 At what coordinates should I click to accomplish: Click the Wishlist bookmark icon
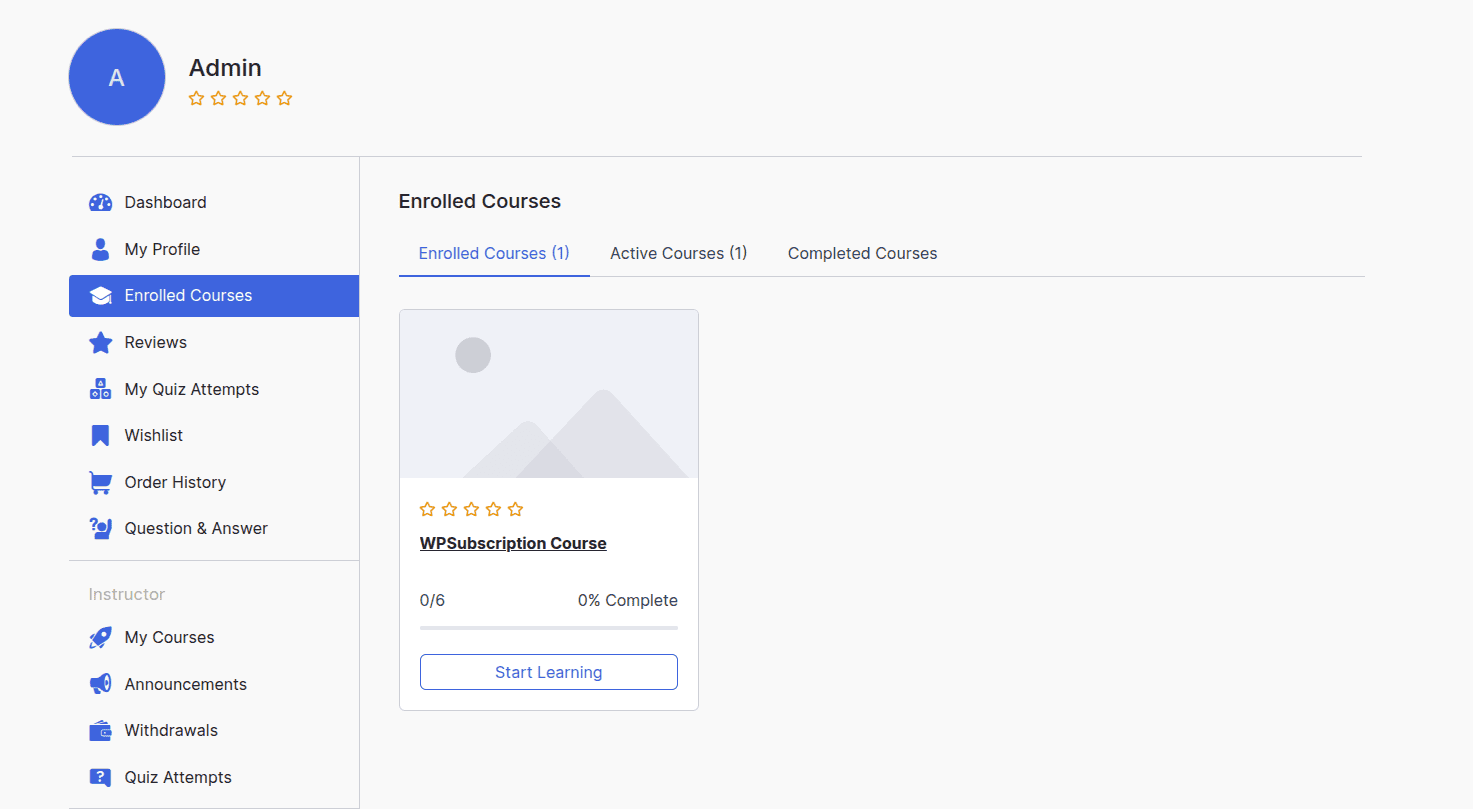[x=100, y=436]
